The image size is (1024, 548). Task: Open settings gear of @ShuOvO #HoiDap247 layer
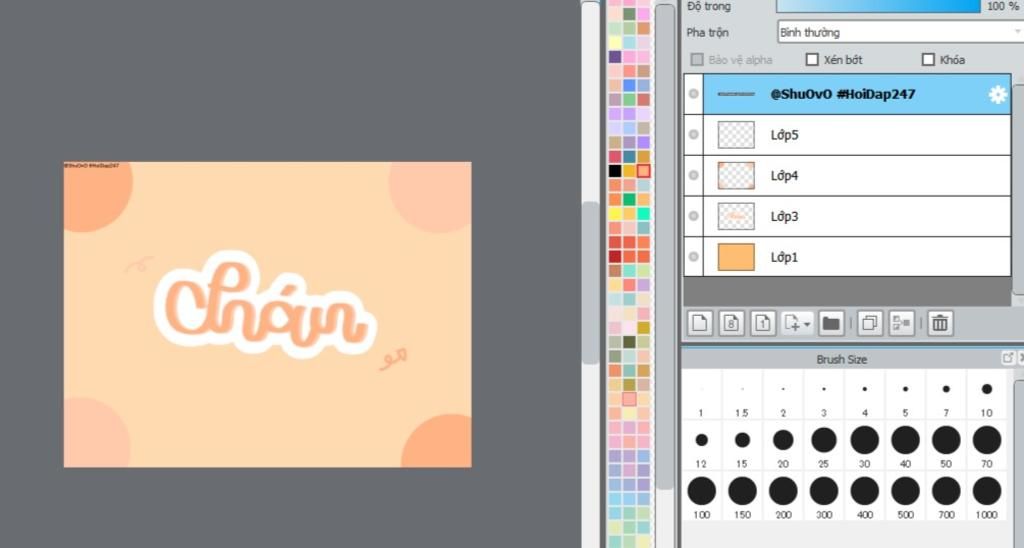tap(997, 95)
